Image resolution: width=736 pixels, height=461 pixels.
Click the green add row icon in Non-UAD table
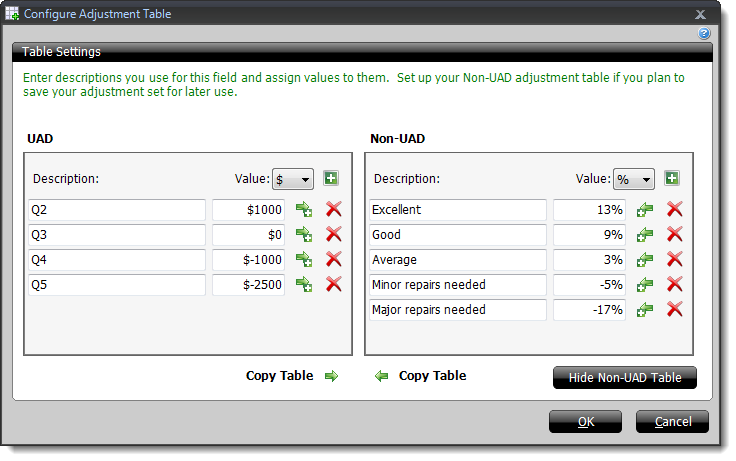(672, 179)
